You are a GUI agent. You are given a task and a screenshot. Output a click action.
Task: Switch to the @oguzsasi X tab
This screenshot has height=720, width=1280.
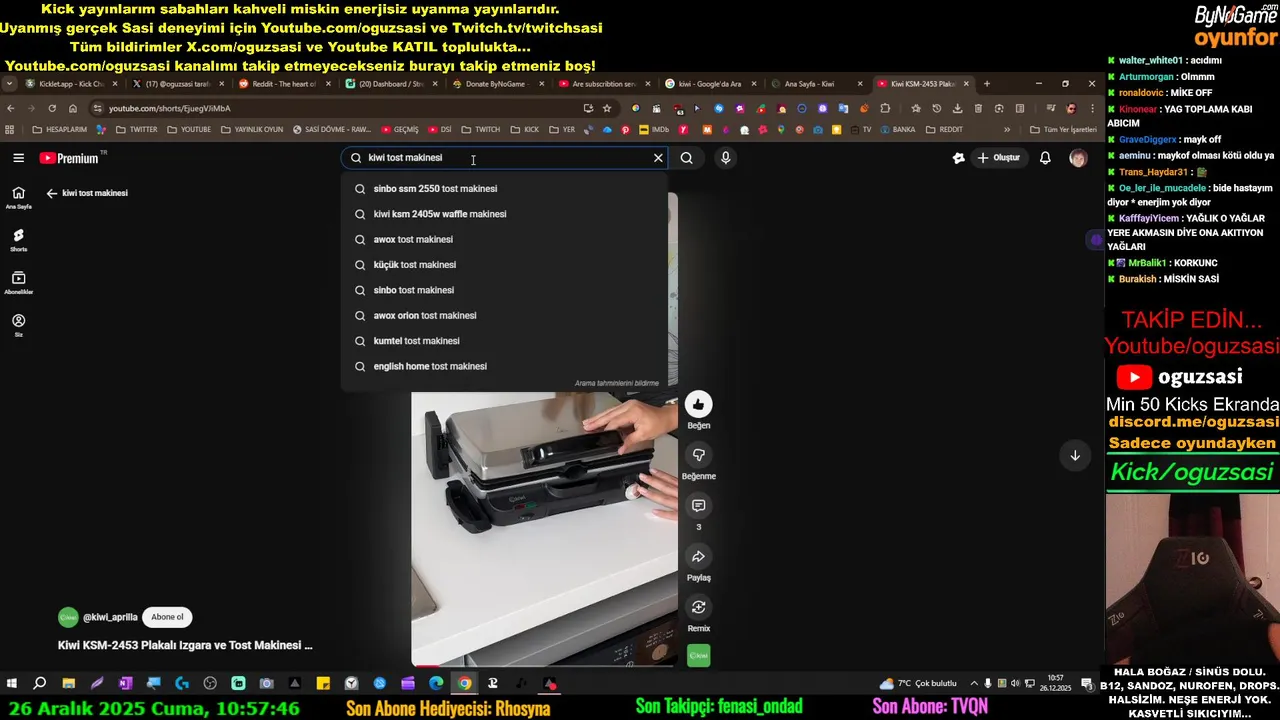pyautogui.click(x=177, y=84)
